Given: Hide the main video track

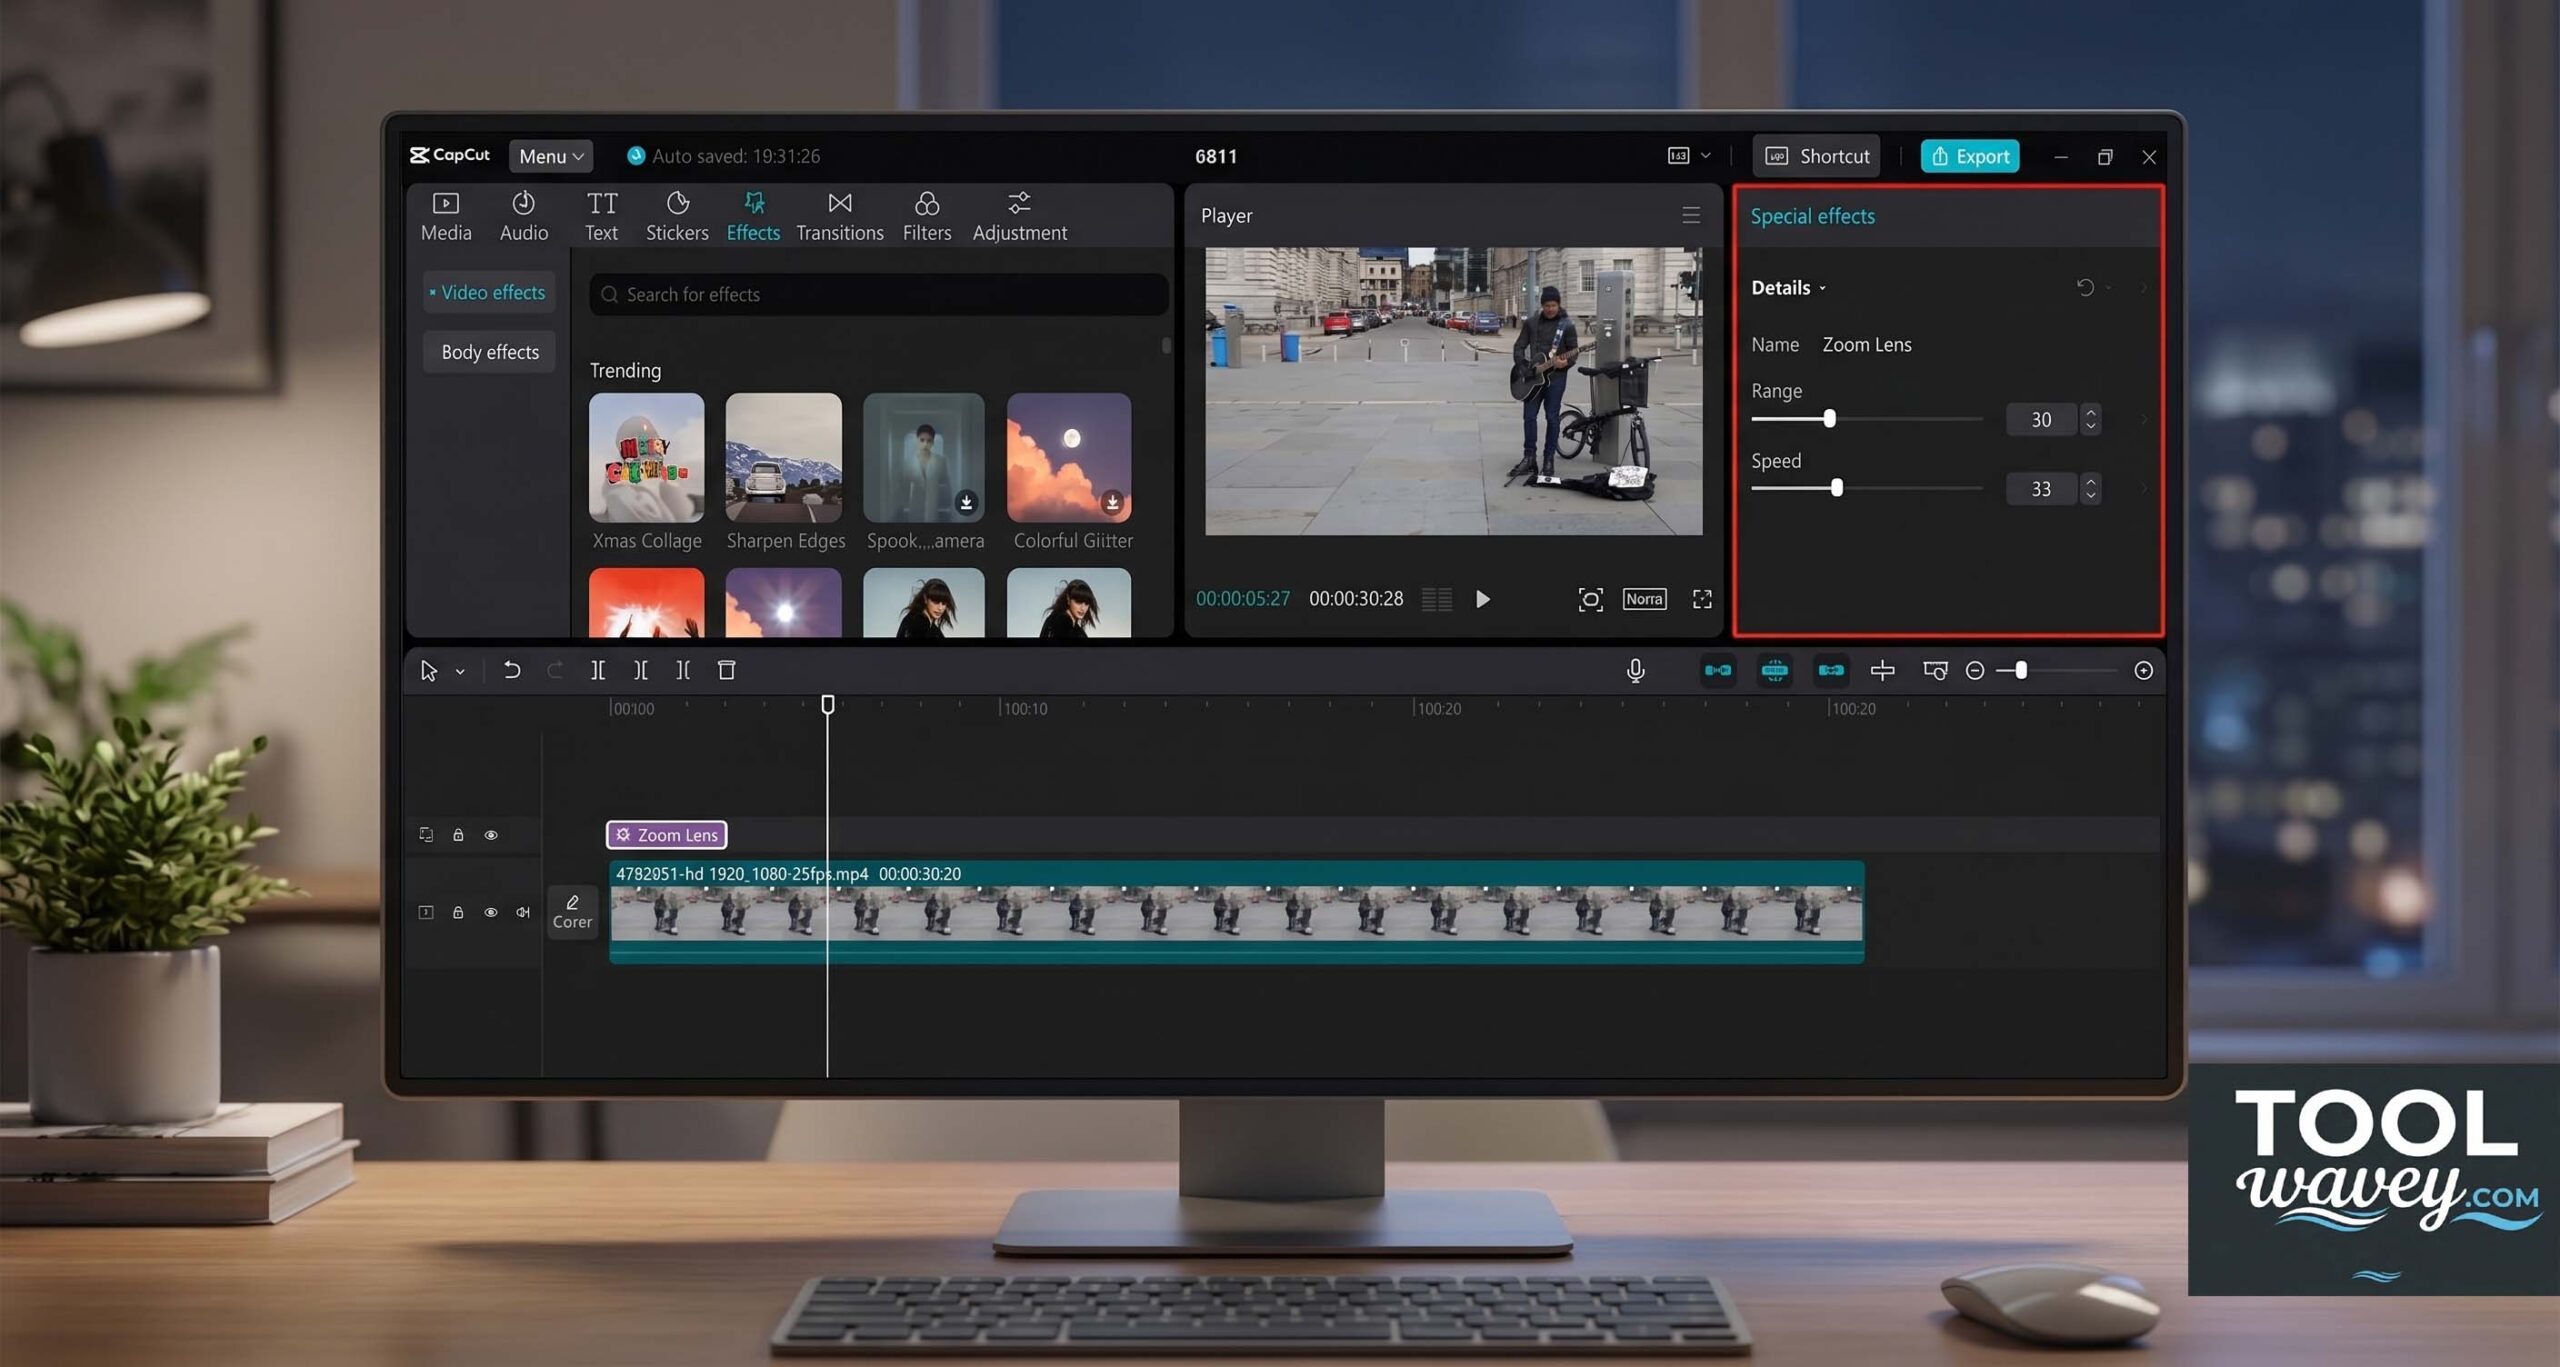Looking at the screenshot, I should [491, 912].
